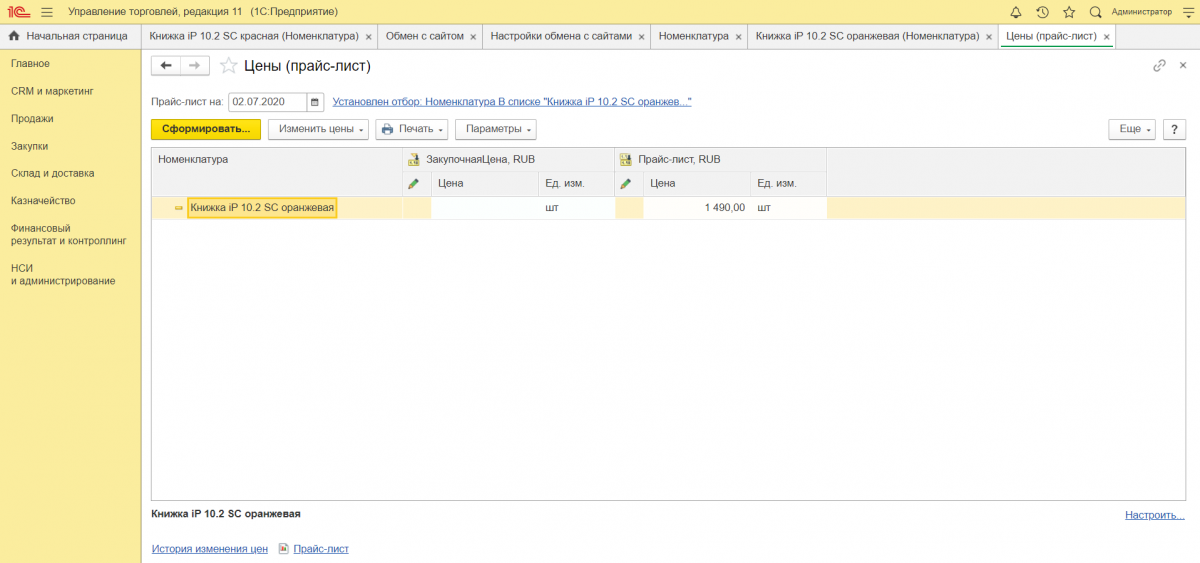Screen dimensions: 1200x563
Task: Open Склад и доставка section
Action: pyautogui.click(x=52, y=173)
